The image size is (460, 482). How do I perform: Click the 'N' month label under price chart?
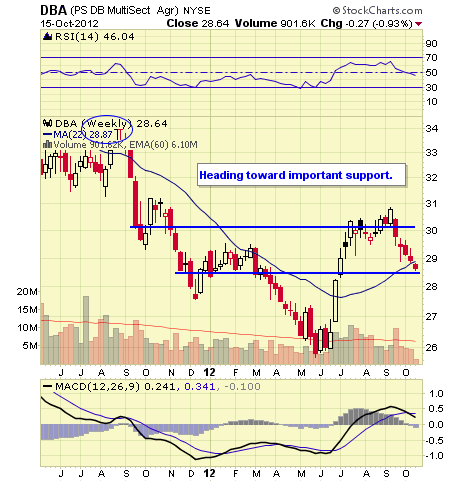[171, 372]
